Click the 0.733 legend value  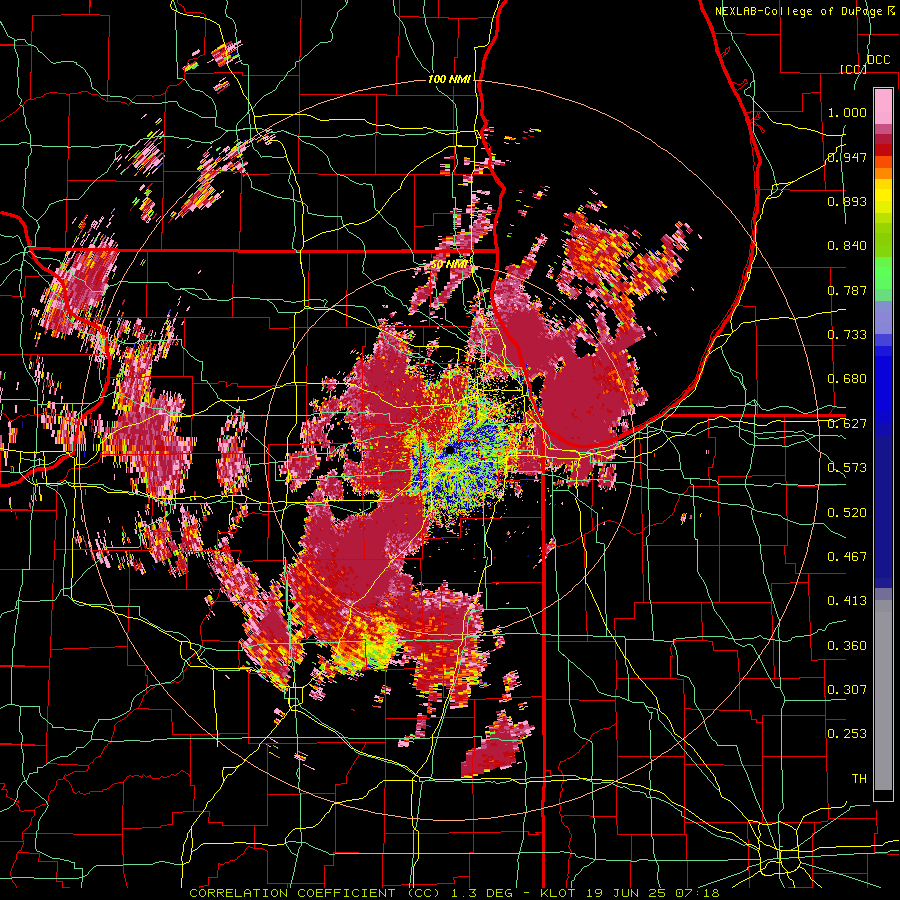click(847, 335)
